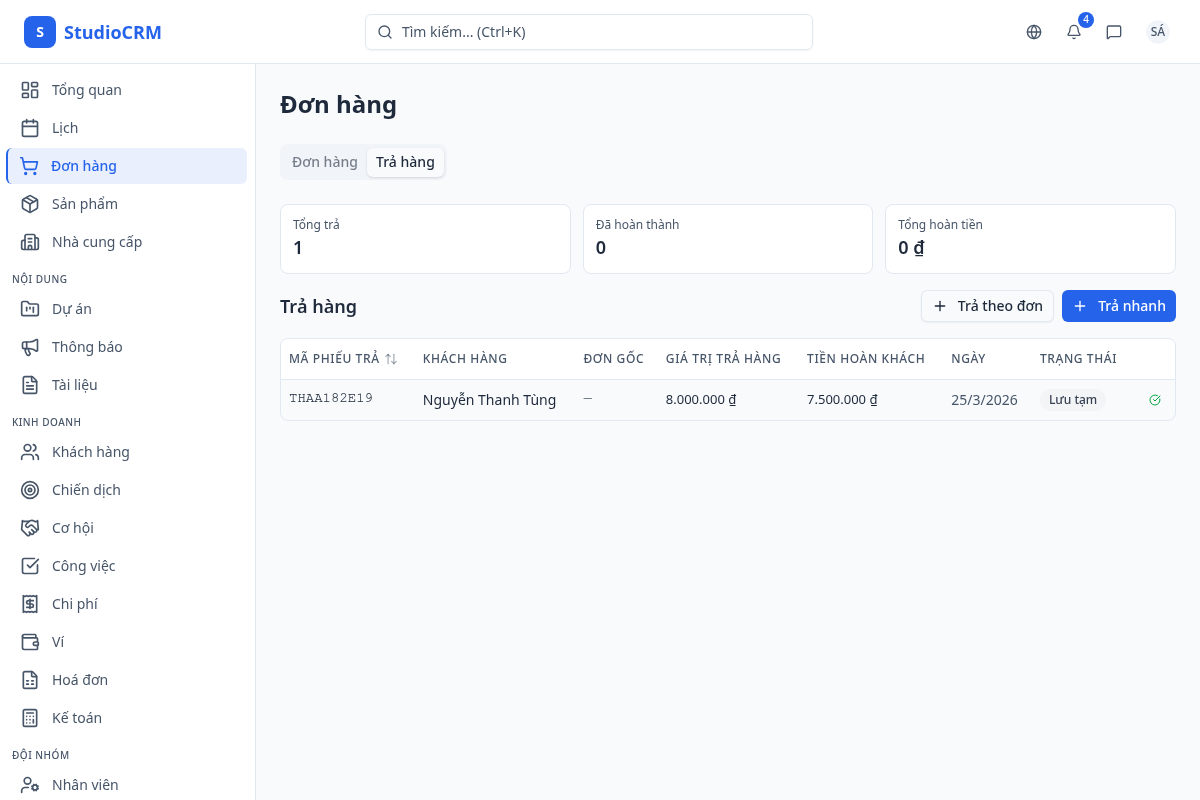Viewport: 1200px width, 800px height.
Task: Open the chat messages icon
Action: click(x=1114, y=32)
